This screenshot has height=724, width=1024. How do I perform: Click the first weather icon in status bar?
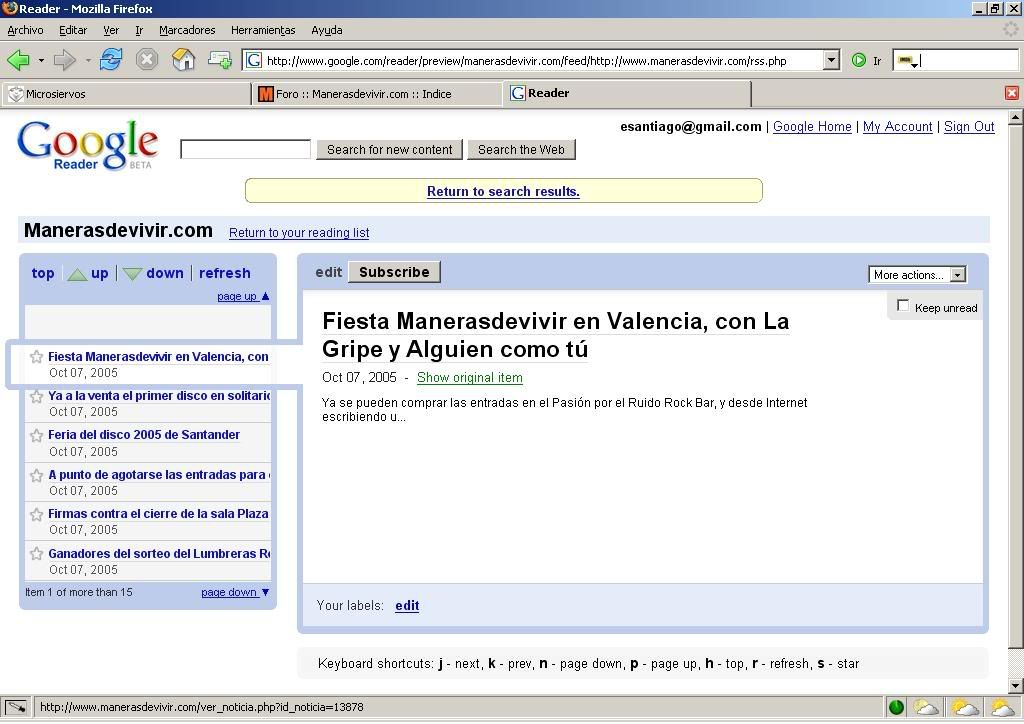click(926, 707)
